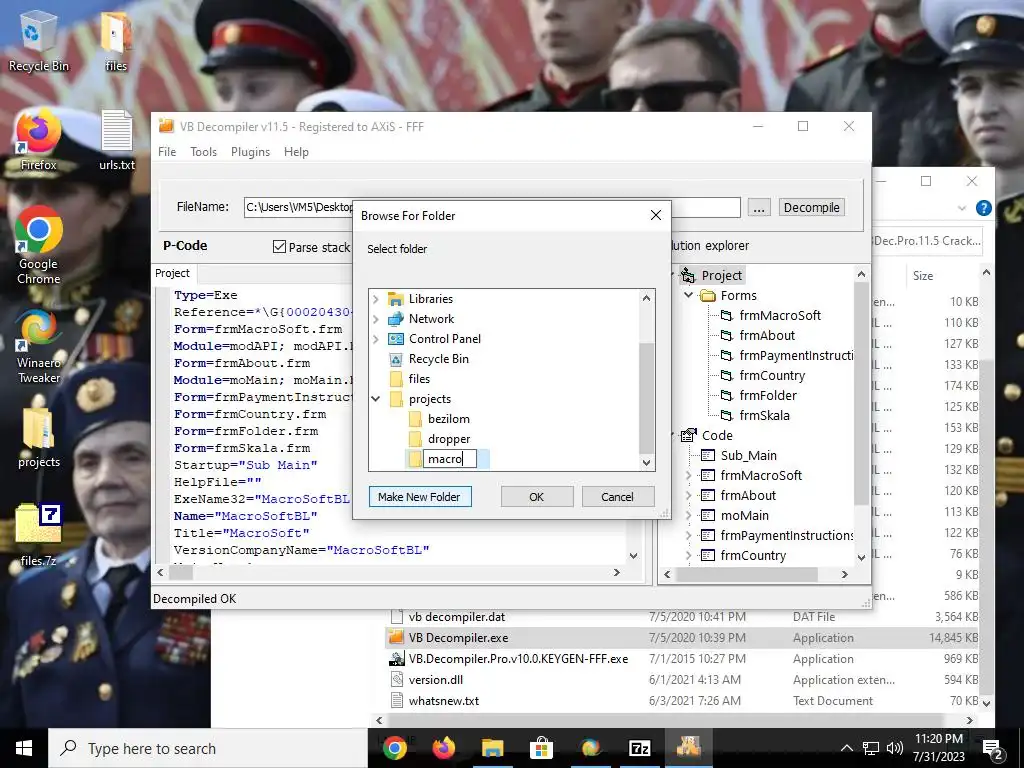1024x768 pixels.
Task: Launch Google Chrome desktop shortcut
Action: pyautogui.click(x=39, y=246)
